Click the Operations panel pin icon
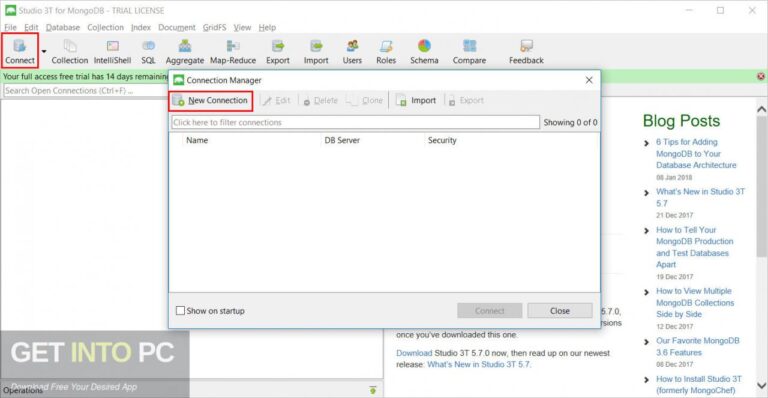768x398 pixels. point(373,390)
